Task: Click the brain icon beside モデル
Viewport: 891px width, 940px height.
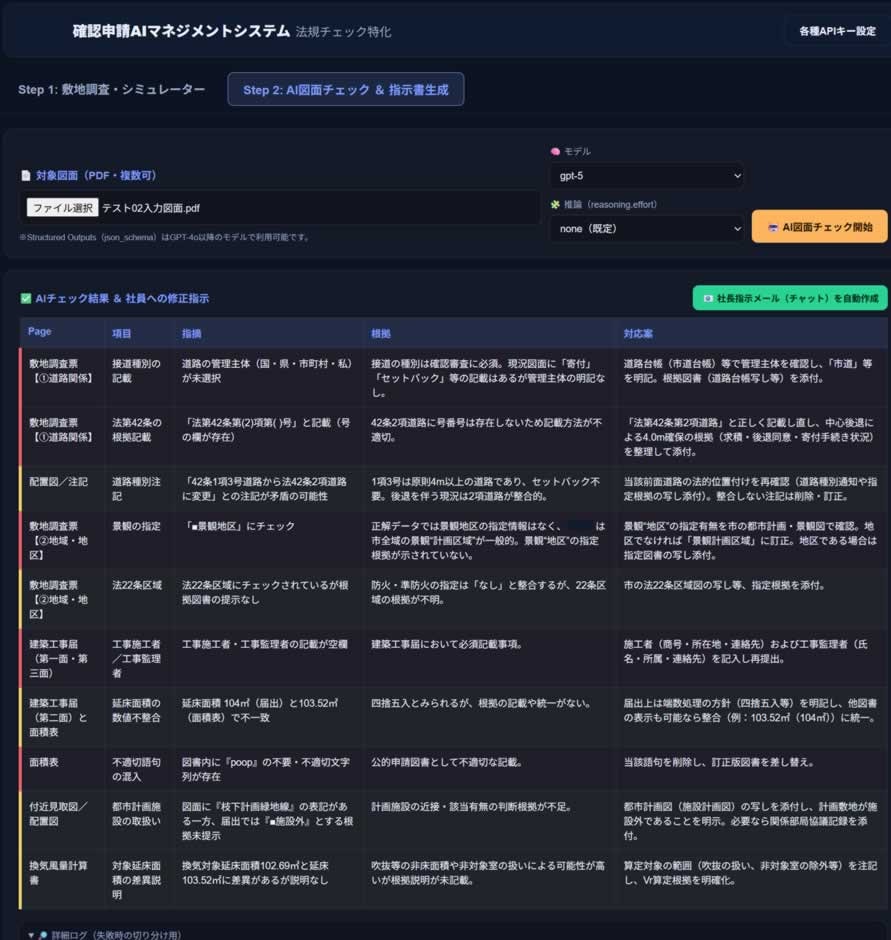Action: click(555, 152)
